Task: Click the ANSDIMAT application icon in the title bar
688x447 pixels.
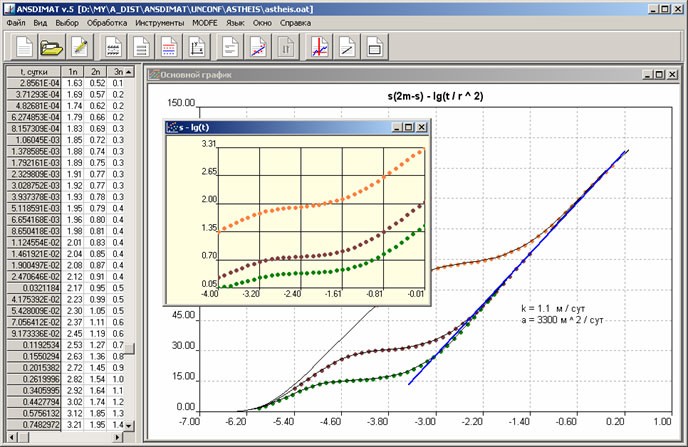Action: pyautogui.click(x=9, y=9)
